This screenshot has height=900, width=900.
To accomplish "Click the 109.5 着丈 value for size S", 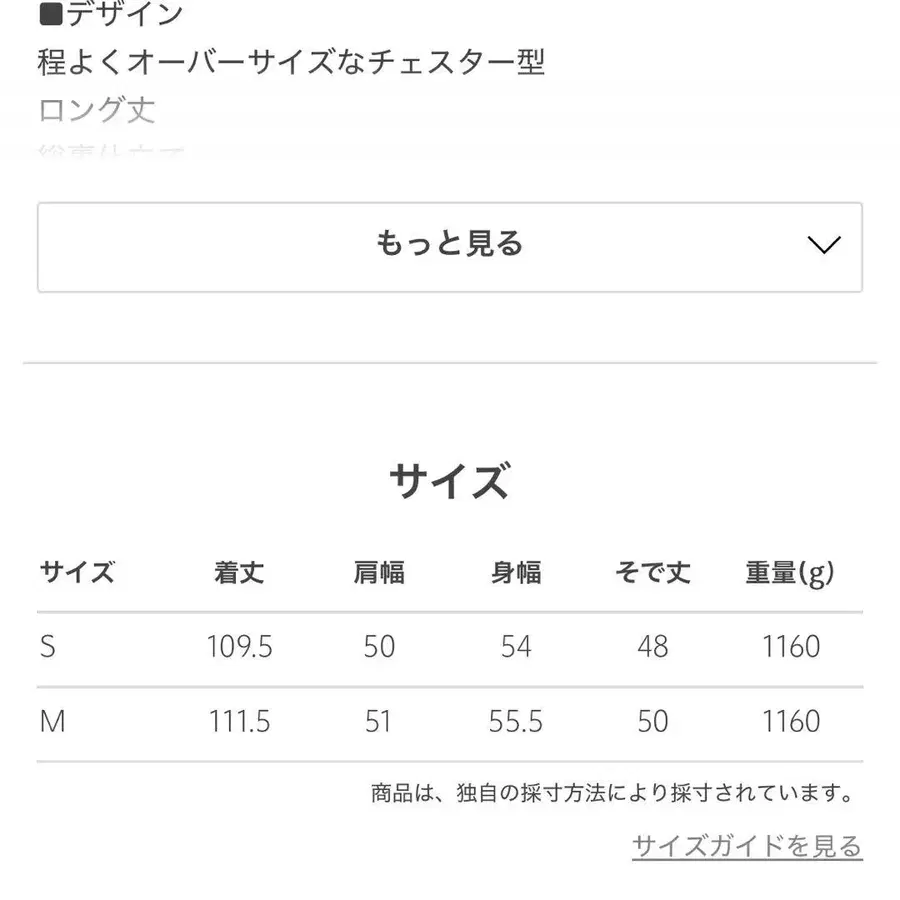I will click(x=239, y=647).
